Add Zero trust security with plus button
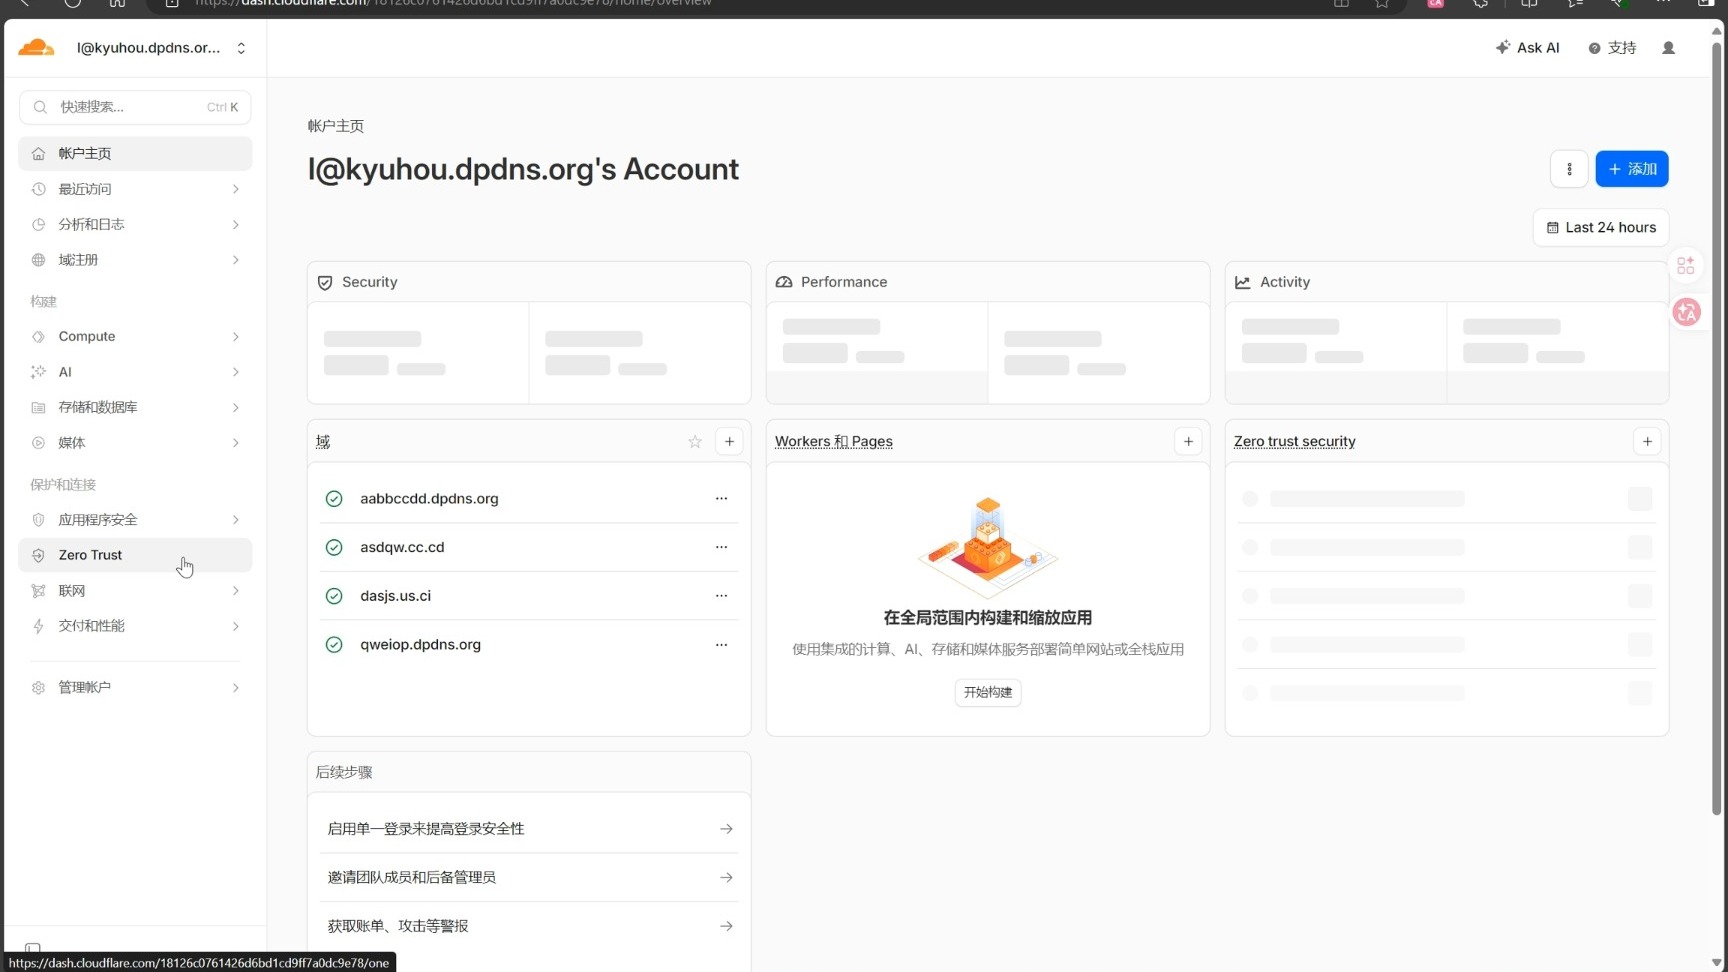The height and width of the screenshot is (972, 1728). tap(1647, 442)
